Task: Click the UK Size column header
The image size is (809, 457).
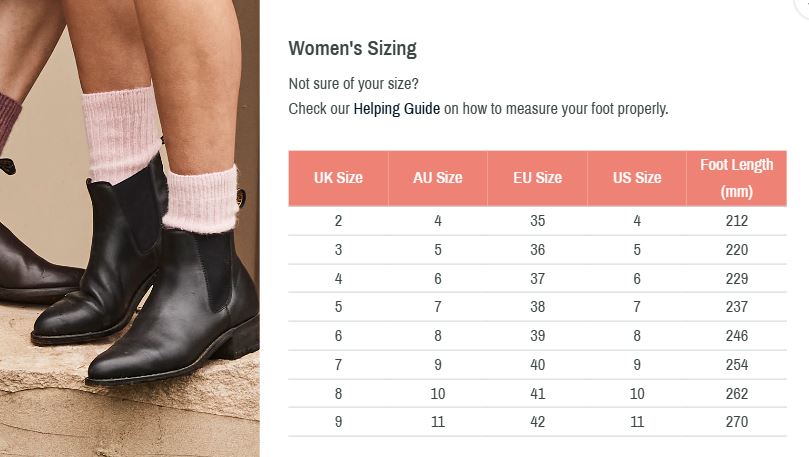Action: pyautogui.click(x=338, y=178)
